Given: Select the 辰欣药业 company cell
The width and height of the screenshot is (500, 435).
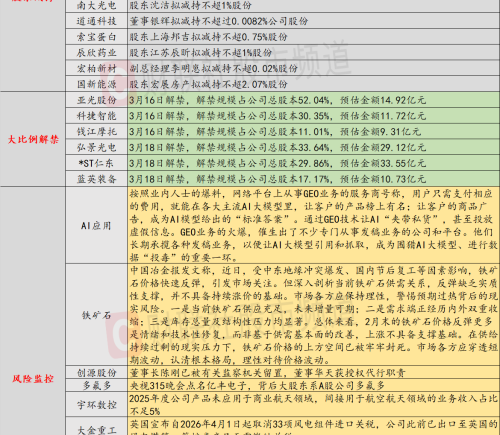Looking at the screenshot, I should coord(96,52).
